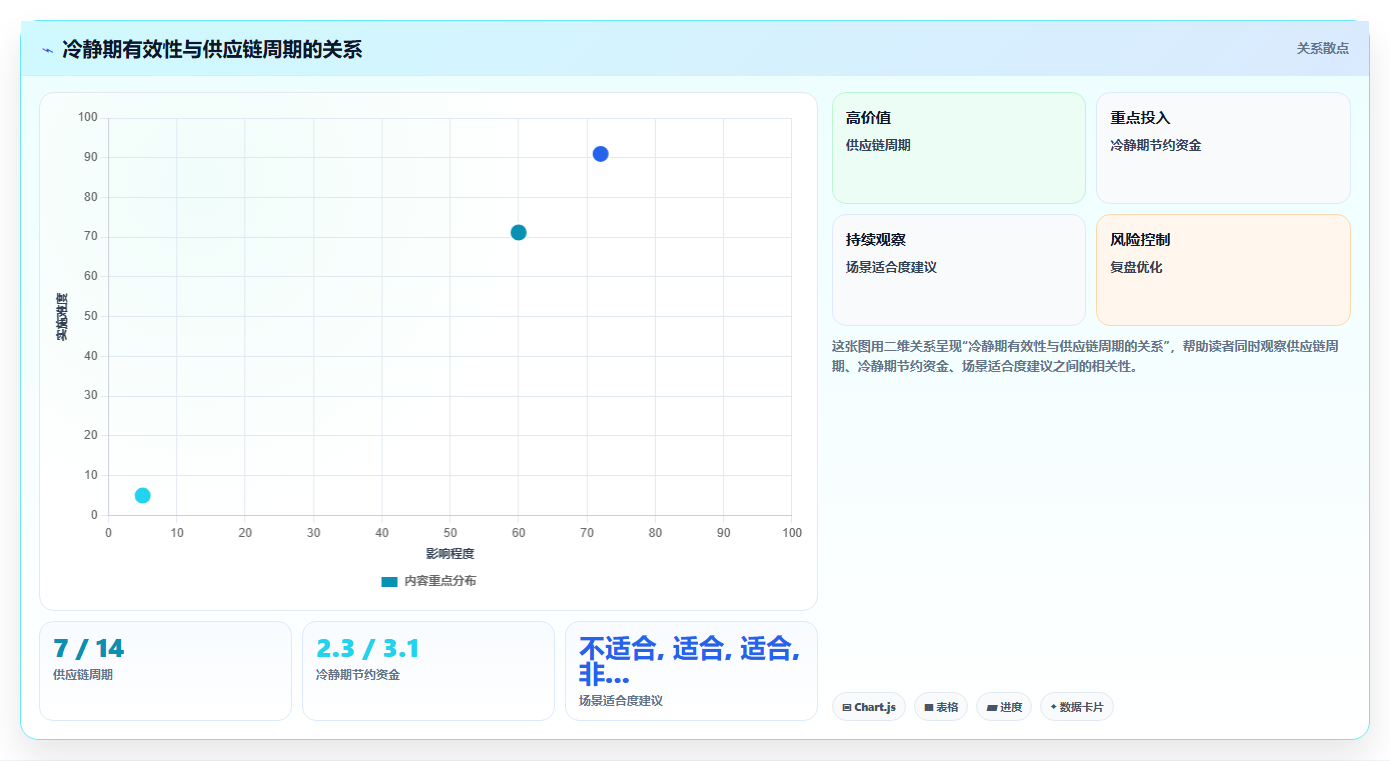Click the 关系散点 label in header
The image size is (1390, 761).
[1323, 48]
